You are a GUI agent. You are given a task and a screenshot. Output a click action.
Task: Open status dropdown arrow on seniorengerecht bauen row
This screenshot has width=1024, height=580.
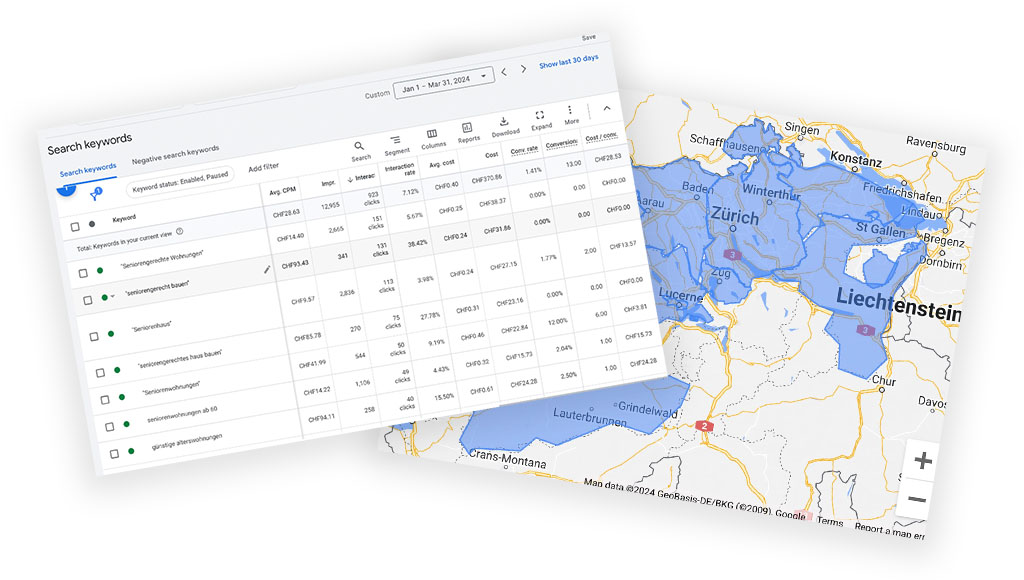pos(112,297)
